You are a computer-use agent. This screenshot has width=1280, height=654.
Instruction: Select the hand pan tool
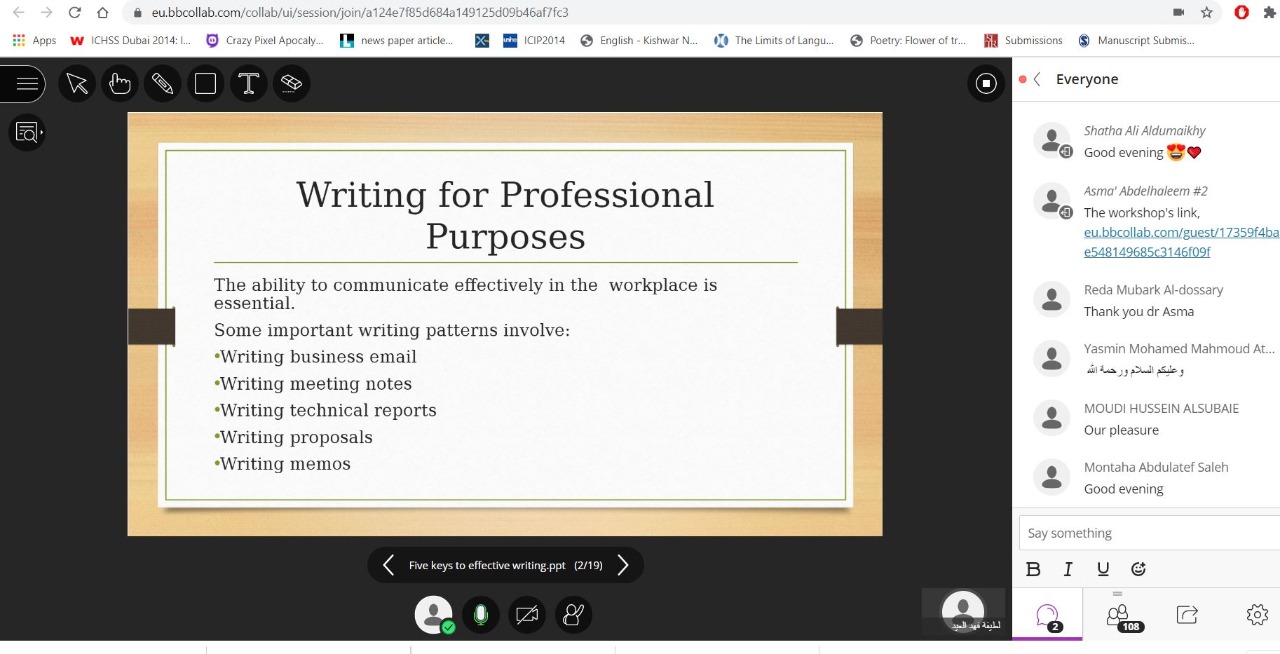(x=120, y=84)
